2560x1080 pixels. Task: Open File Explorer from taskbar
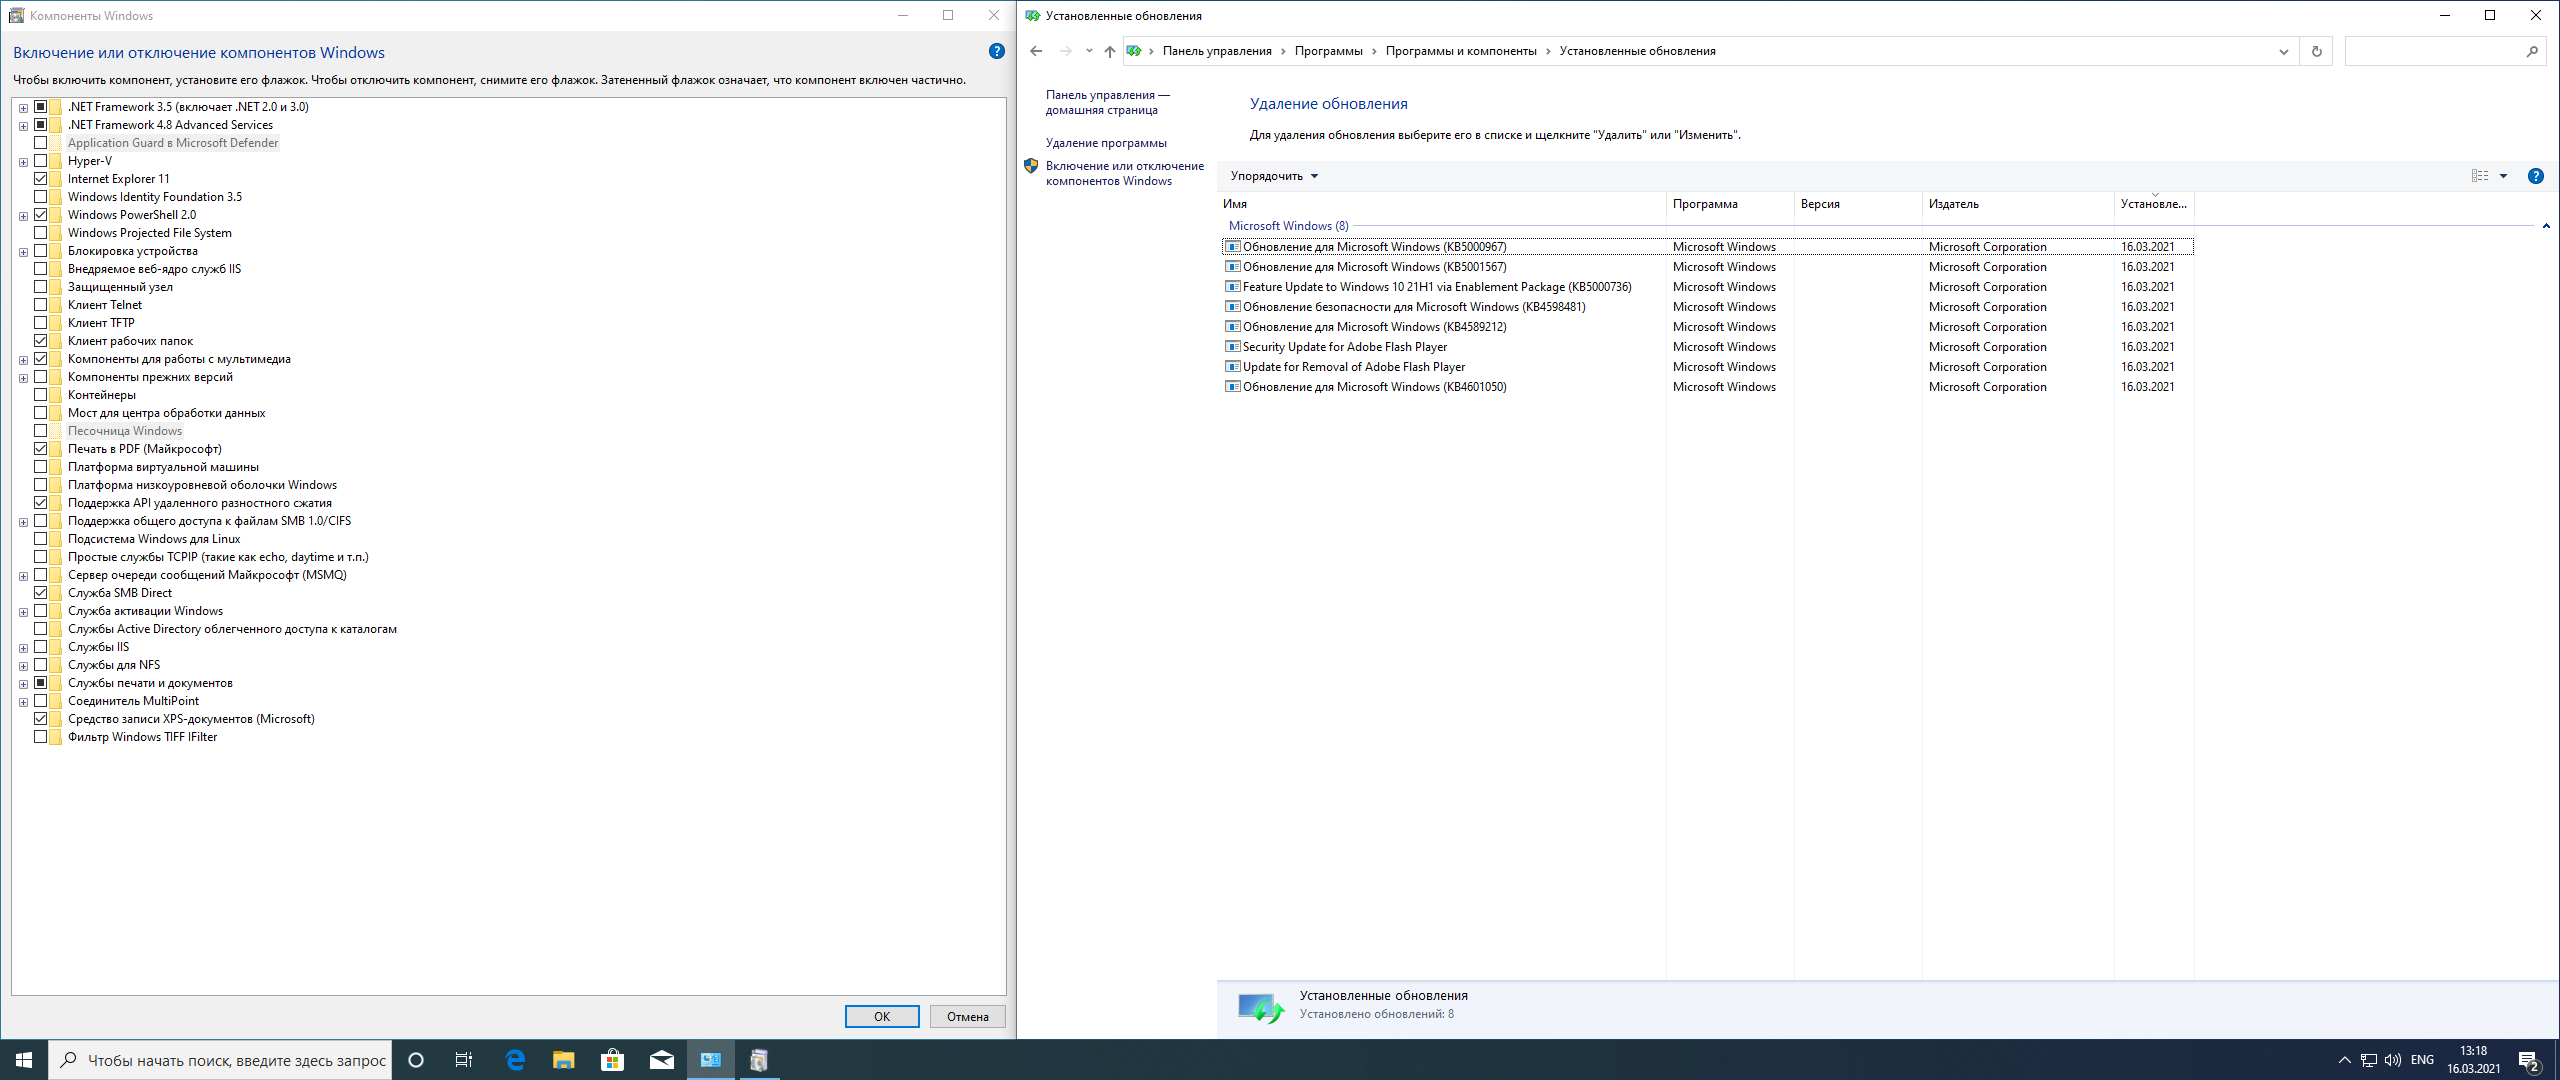point(564,1060)
